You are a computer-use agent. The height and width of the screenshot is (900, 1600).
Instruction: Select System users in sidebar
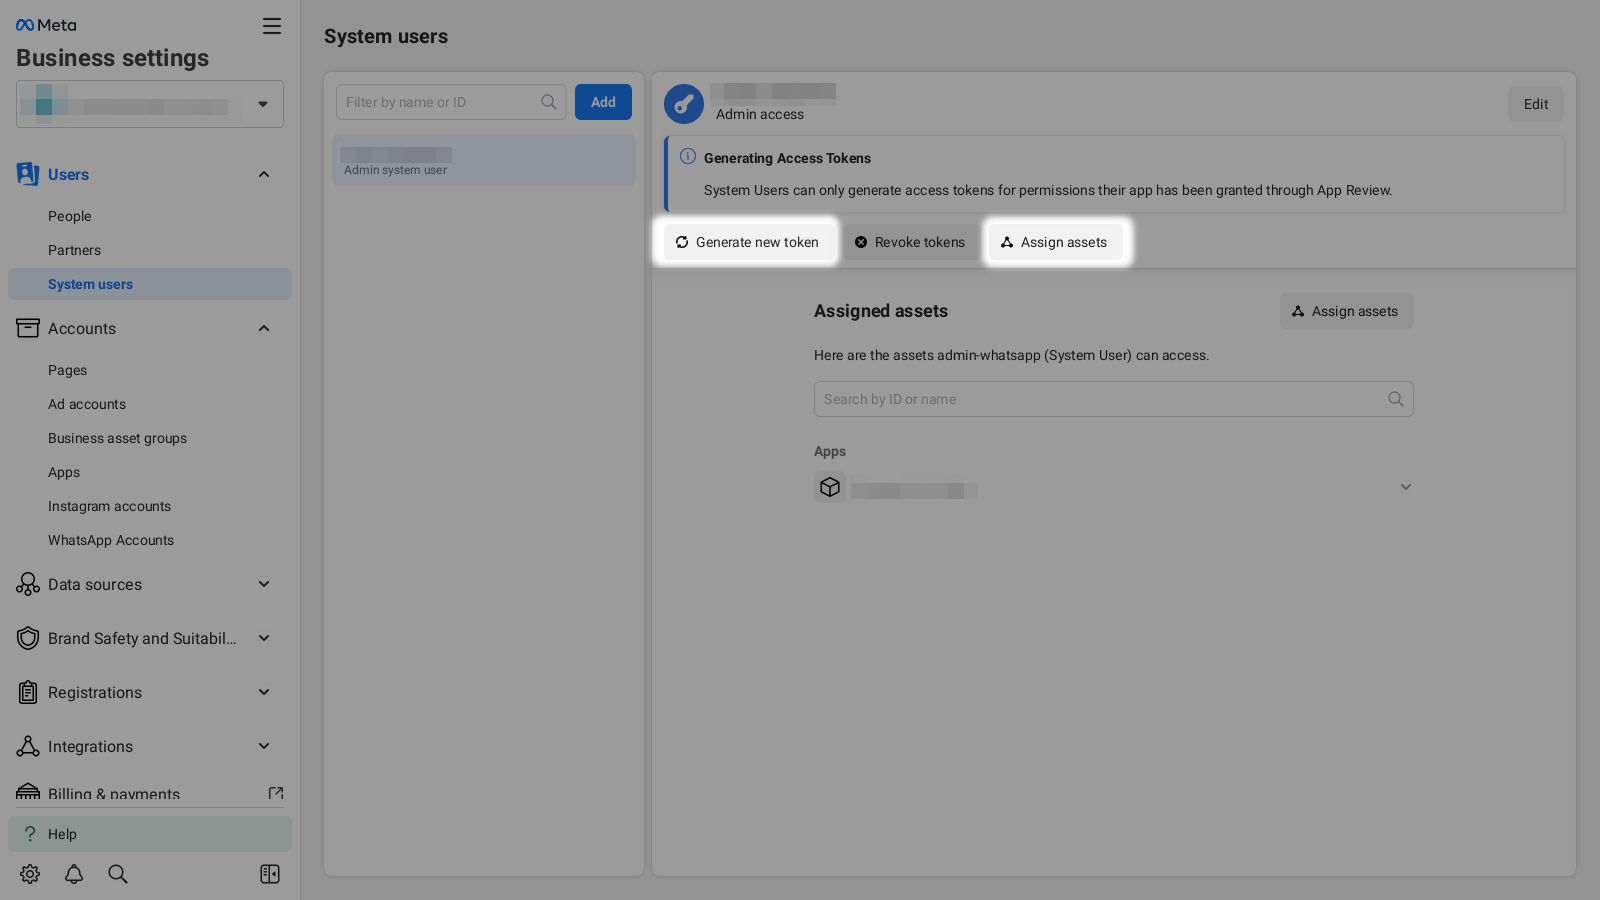point(150,284)
